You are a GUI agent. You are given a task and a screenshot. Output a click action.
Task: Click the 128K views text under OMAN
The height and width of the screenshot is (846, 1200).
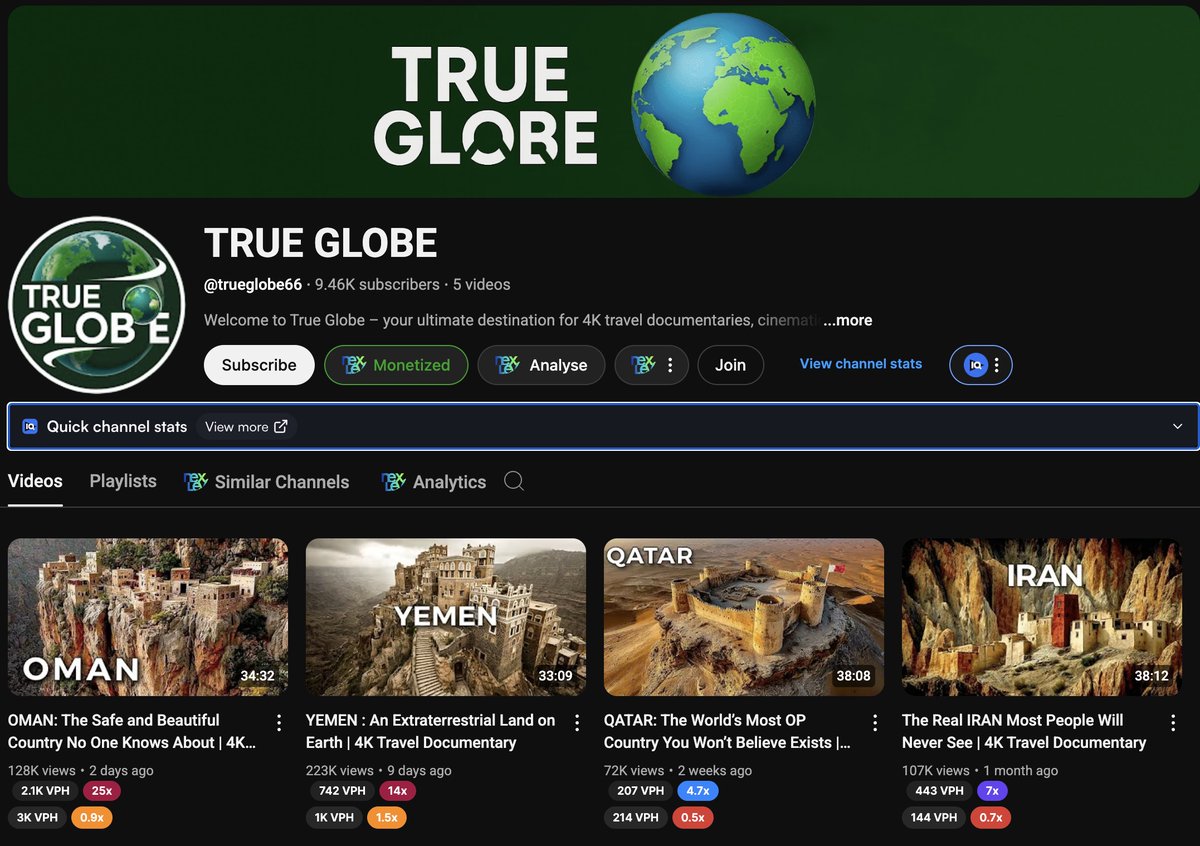(x=42, y=770)
